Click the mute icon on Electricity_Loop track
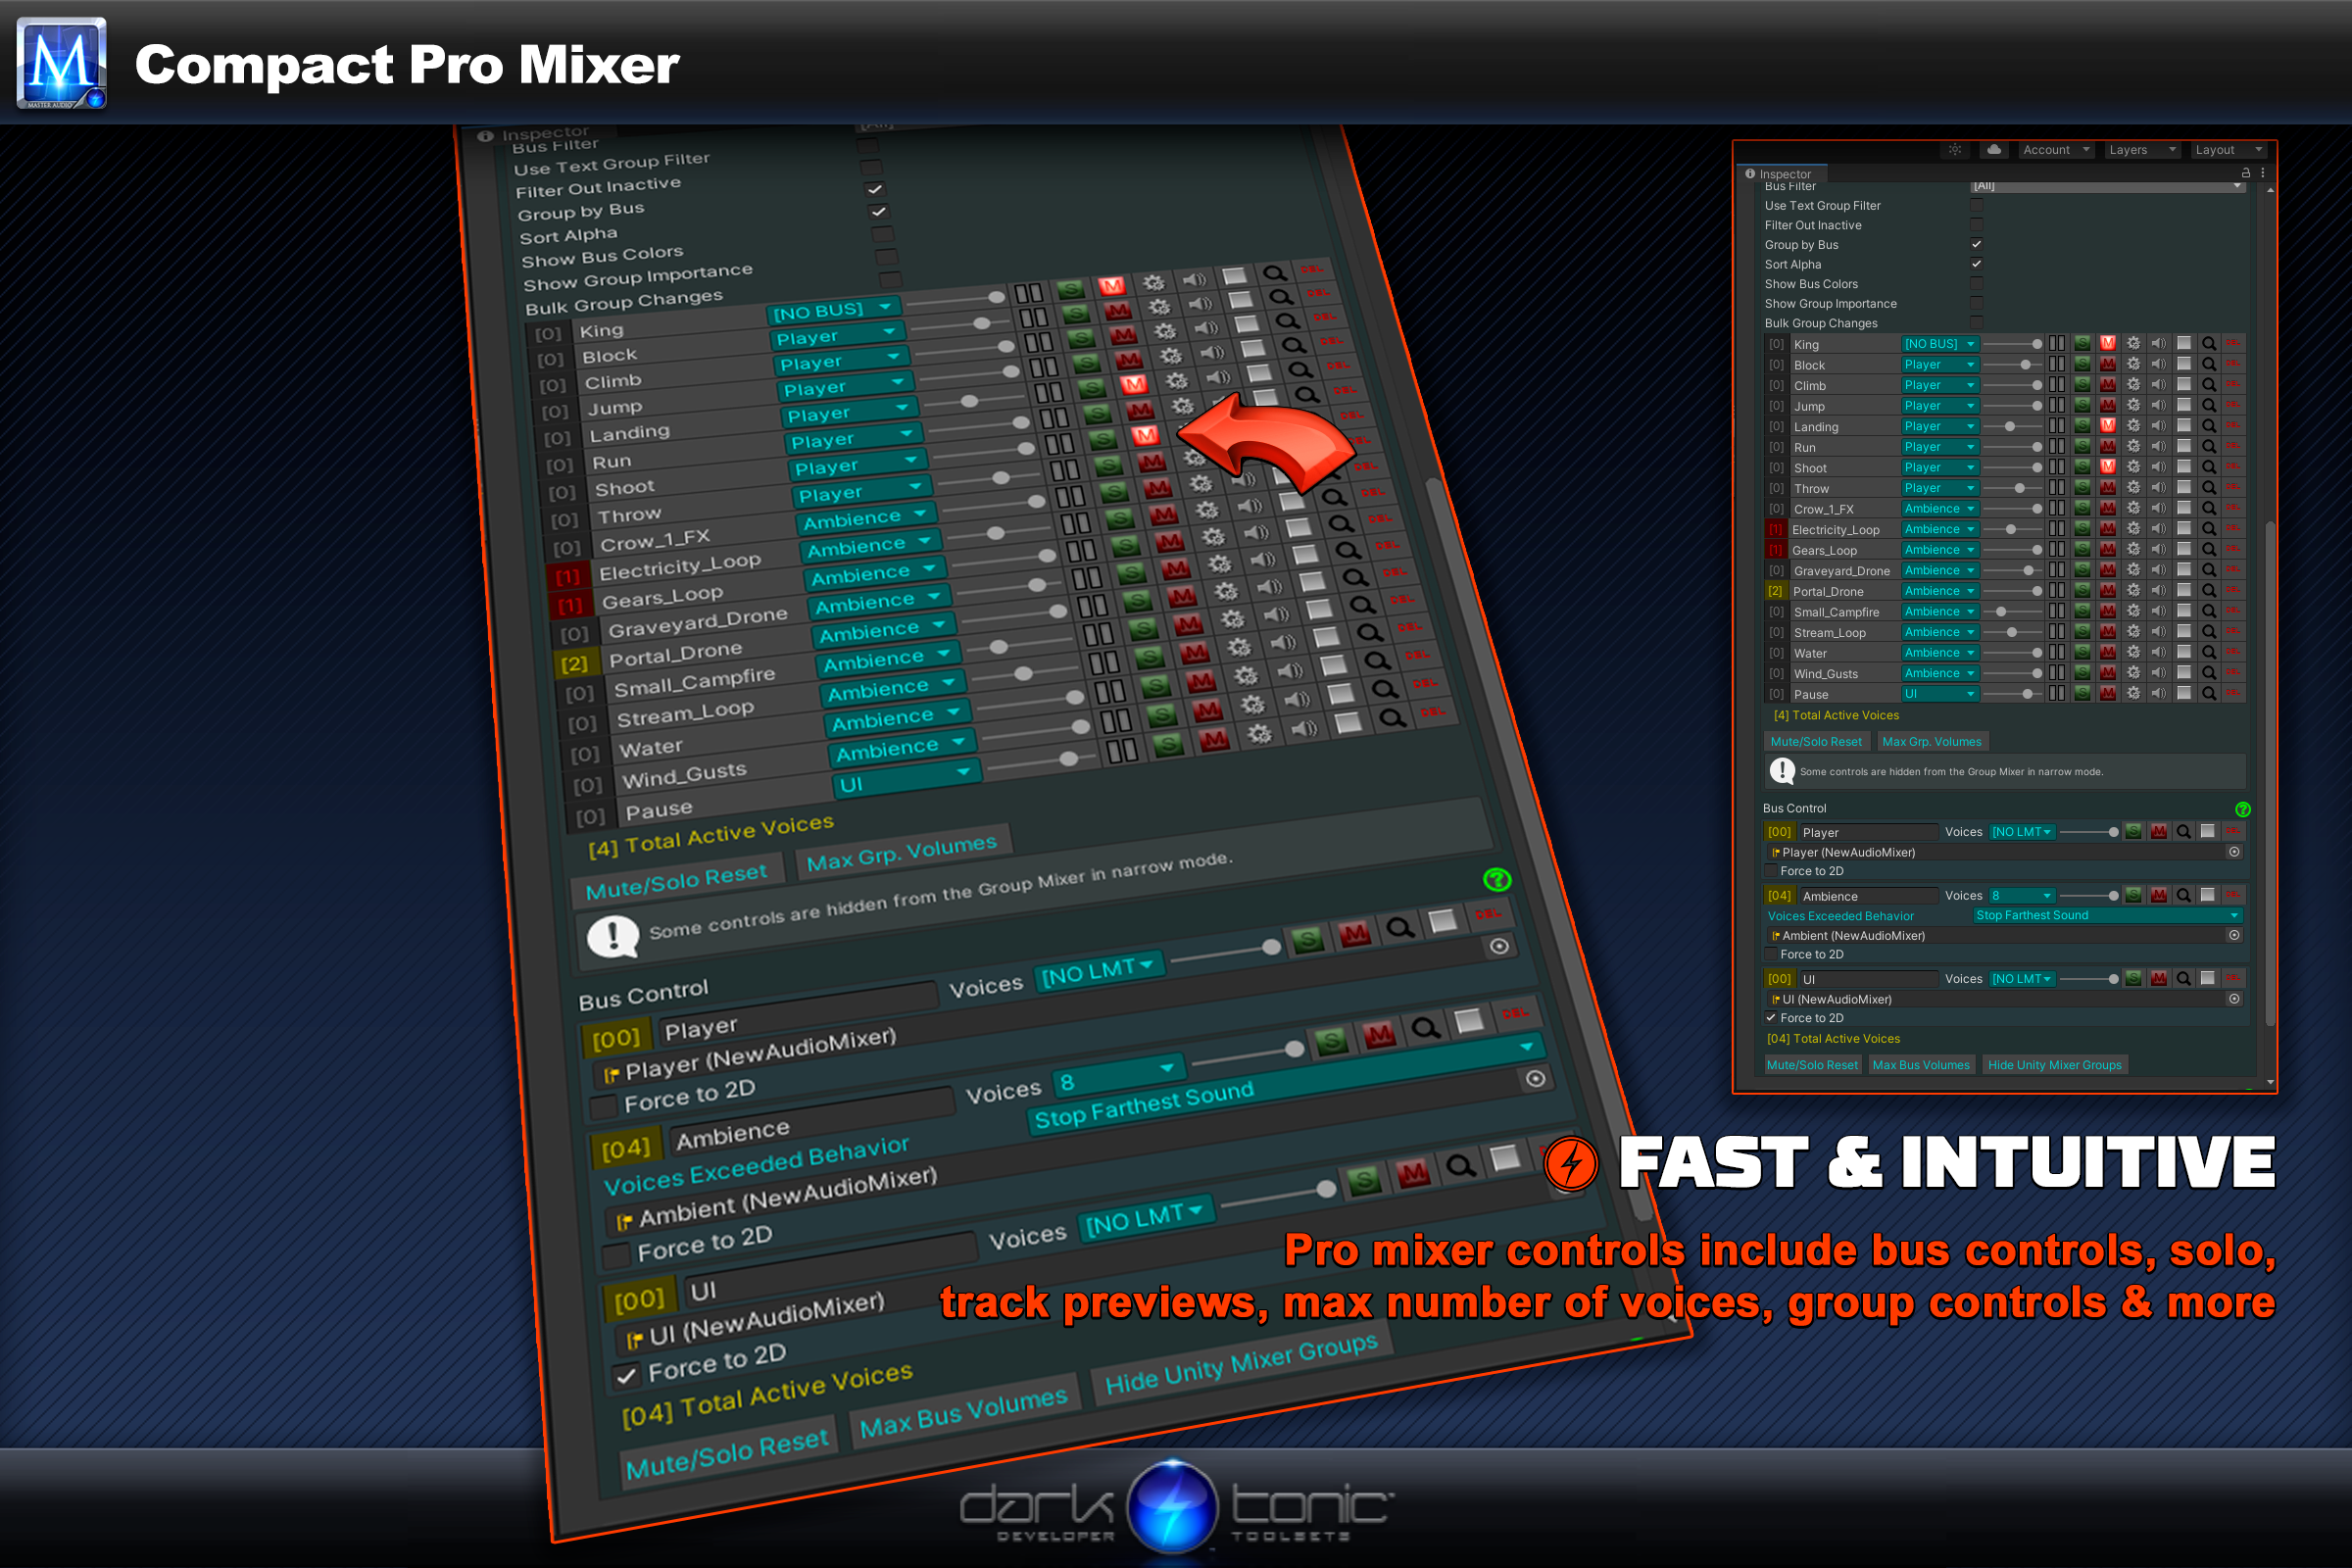Screen dimensions: 2352x1568 click(1172, 570)
